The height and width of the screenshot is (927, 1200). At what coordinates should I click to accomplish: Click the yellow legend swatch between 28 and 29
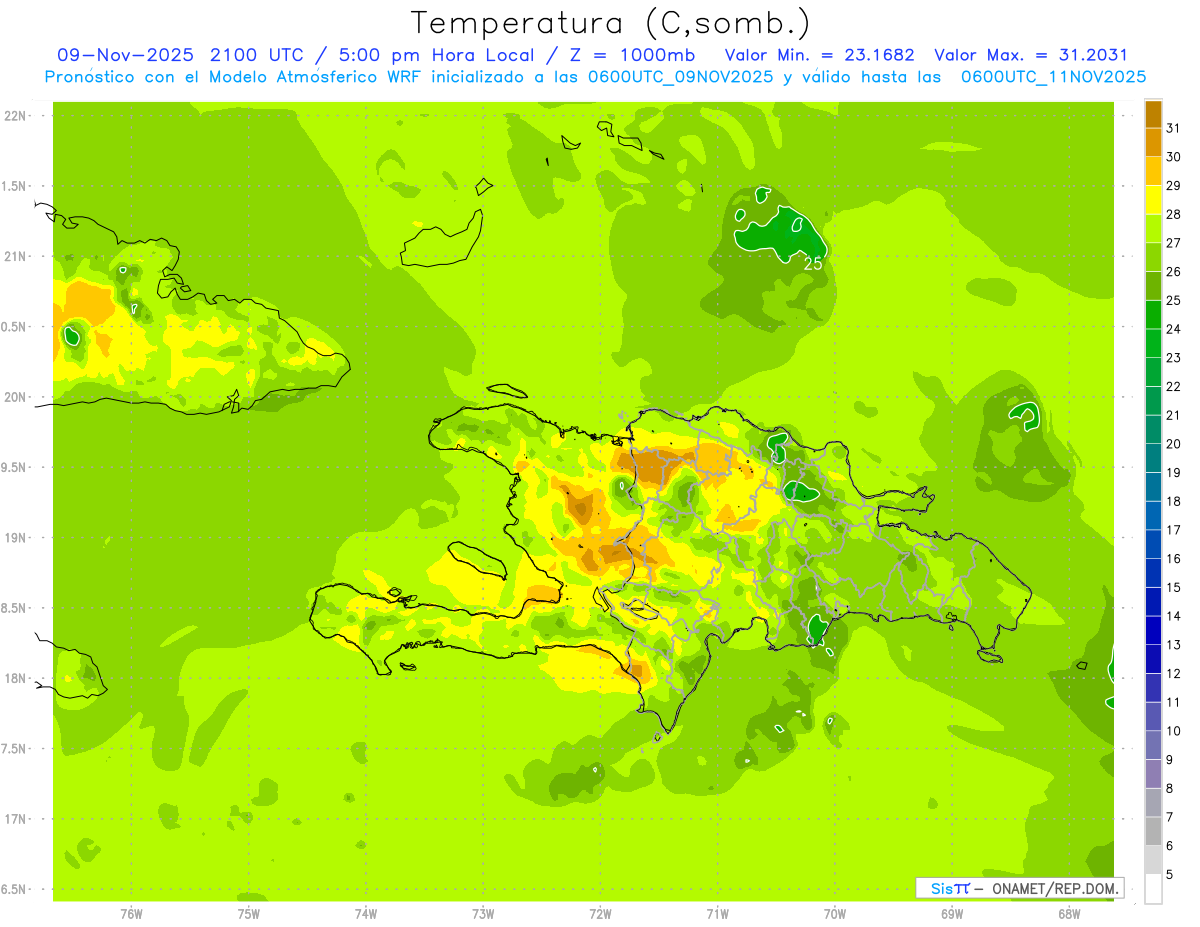tap(1153, 200)
